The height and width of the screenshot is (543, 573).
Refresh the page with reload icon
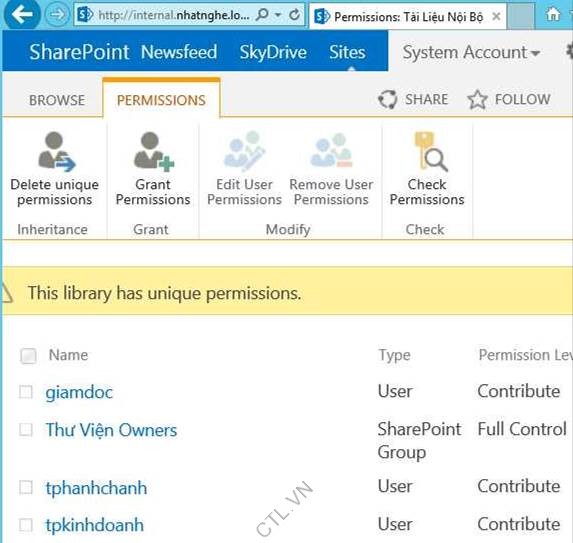(x=295, y=15)
